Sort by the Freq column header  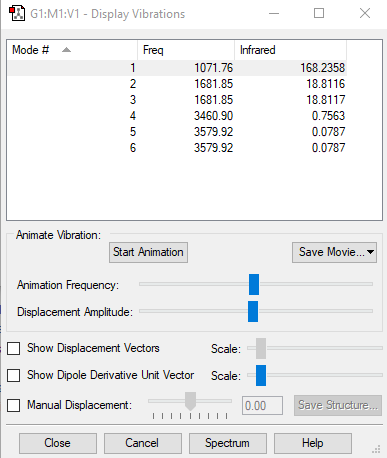tap(186, 50)
